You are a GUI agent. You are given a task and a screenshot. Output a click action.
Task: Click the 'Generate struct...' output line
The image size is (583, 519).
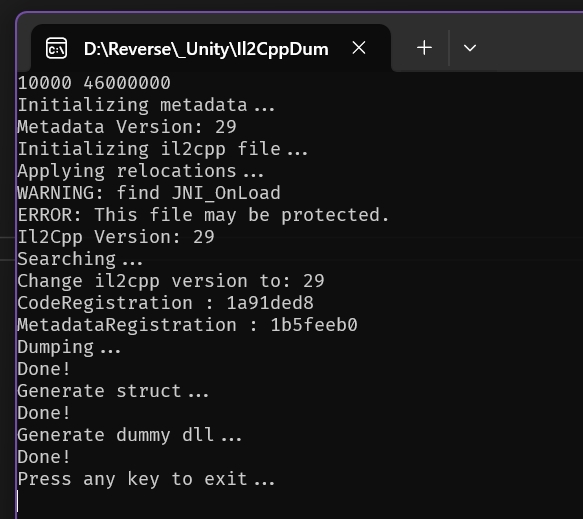click(x=113, y=391)
